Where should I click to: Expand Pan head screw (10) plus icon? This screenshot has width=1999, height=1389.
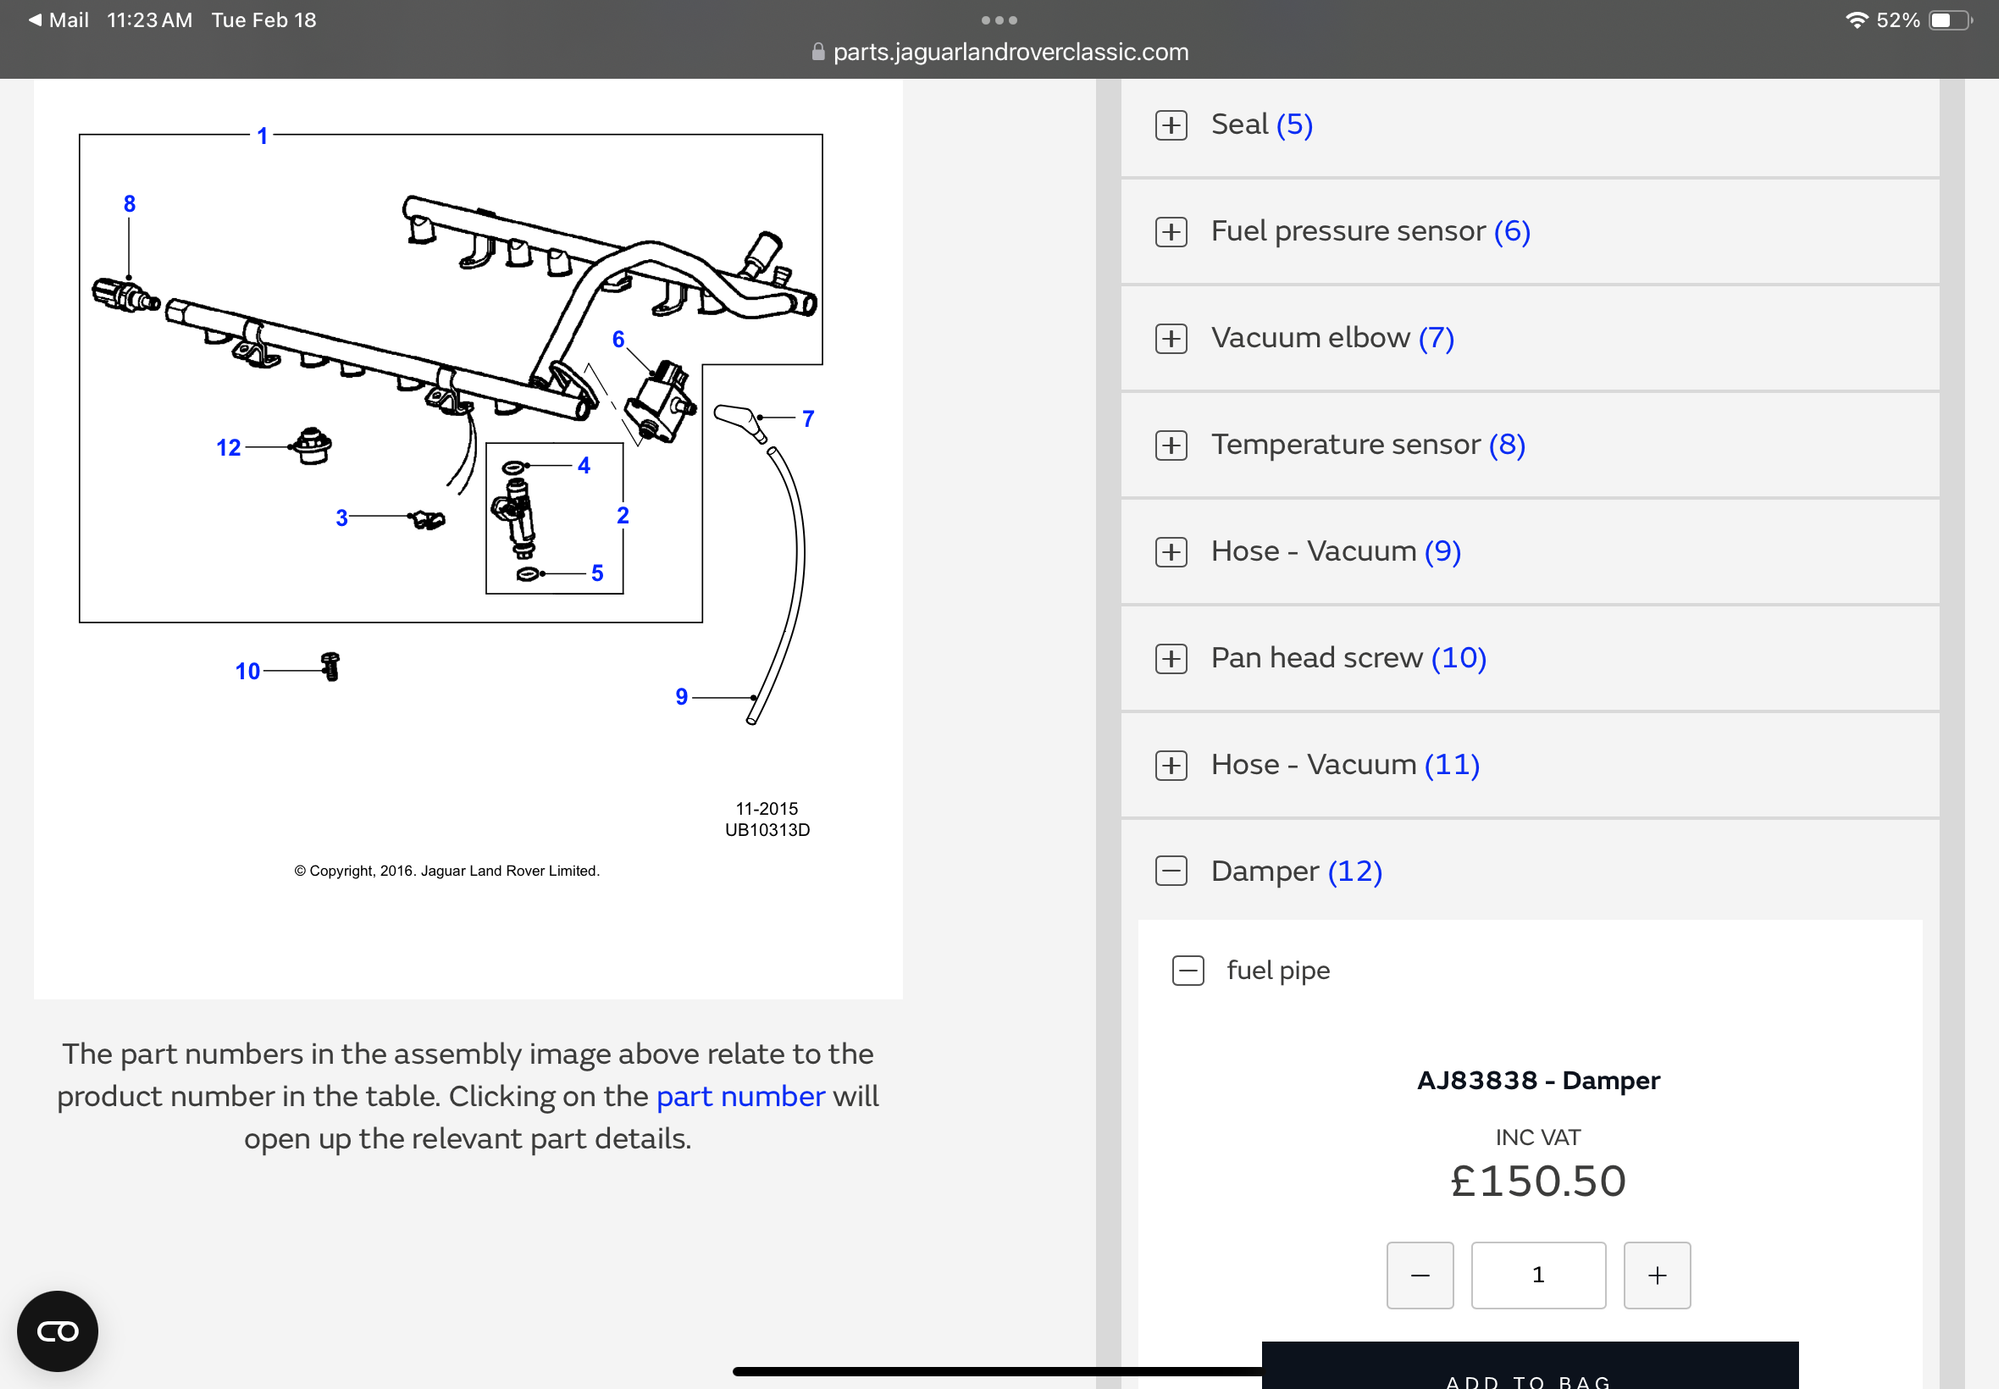coord(1171,658)
